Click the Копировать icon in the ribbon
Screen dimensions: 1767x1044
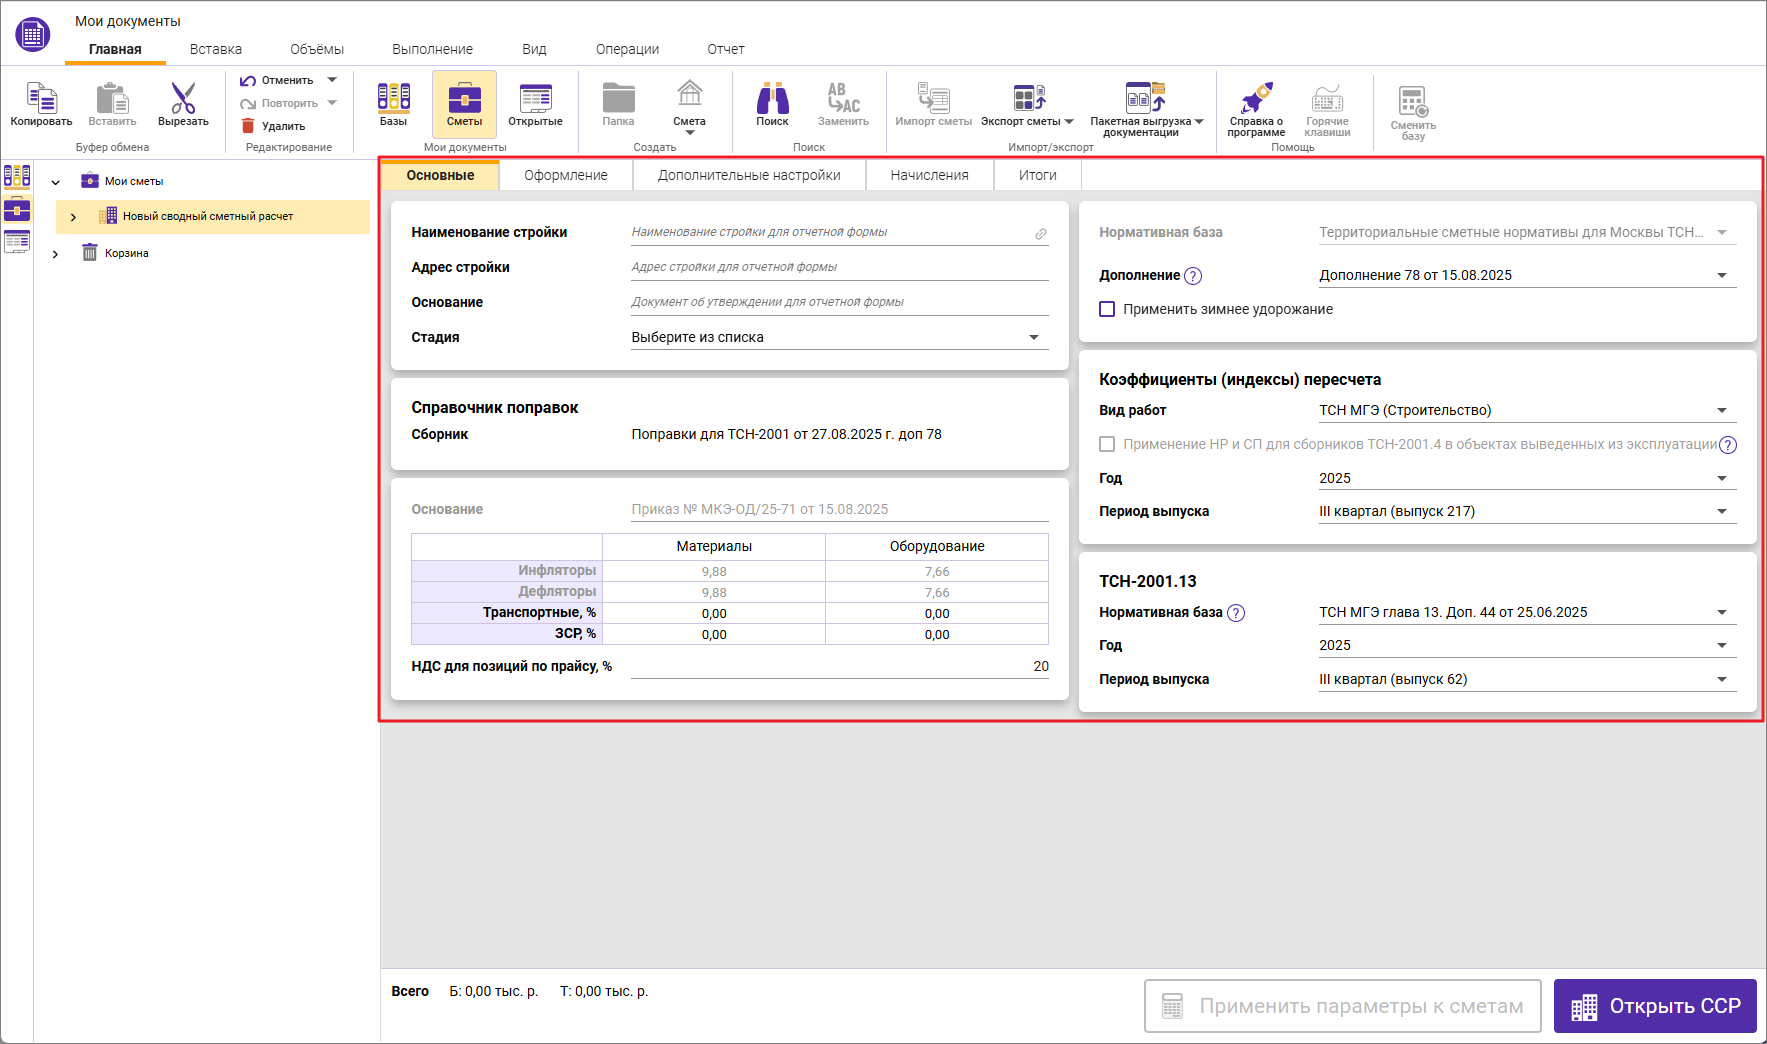click(41, 100)
